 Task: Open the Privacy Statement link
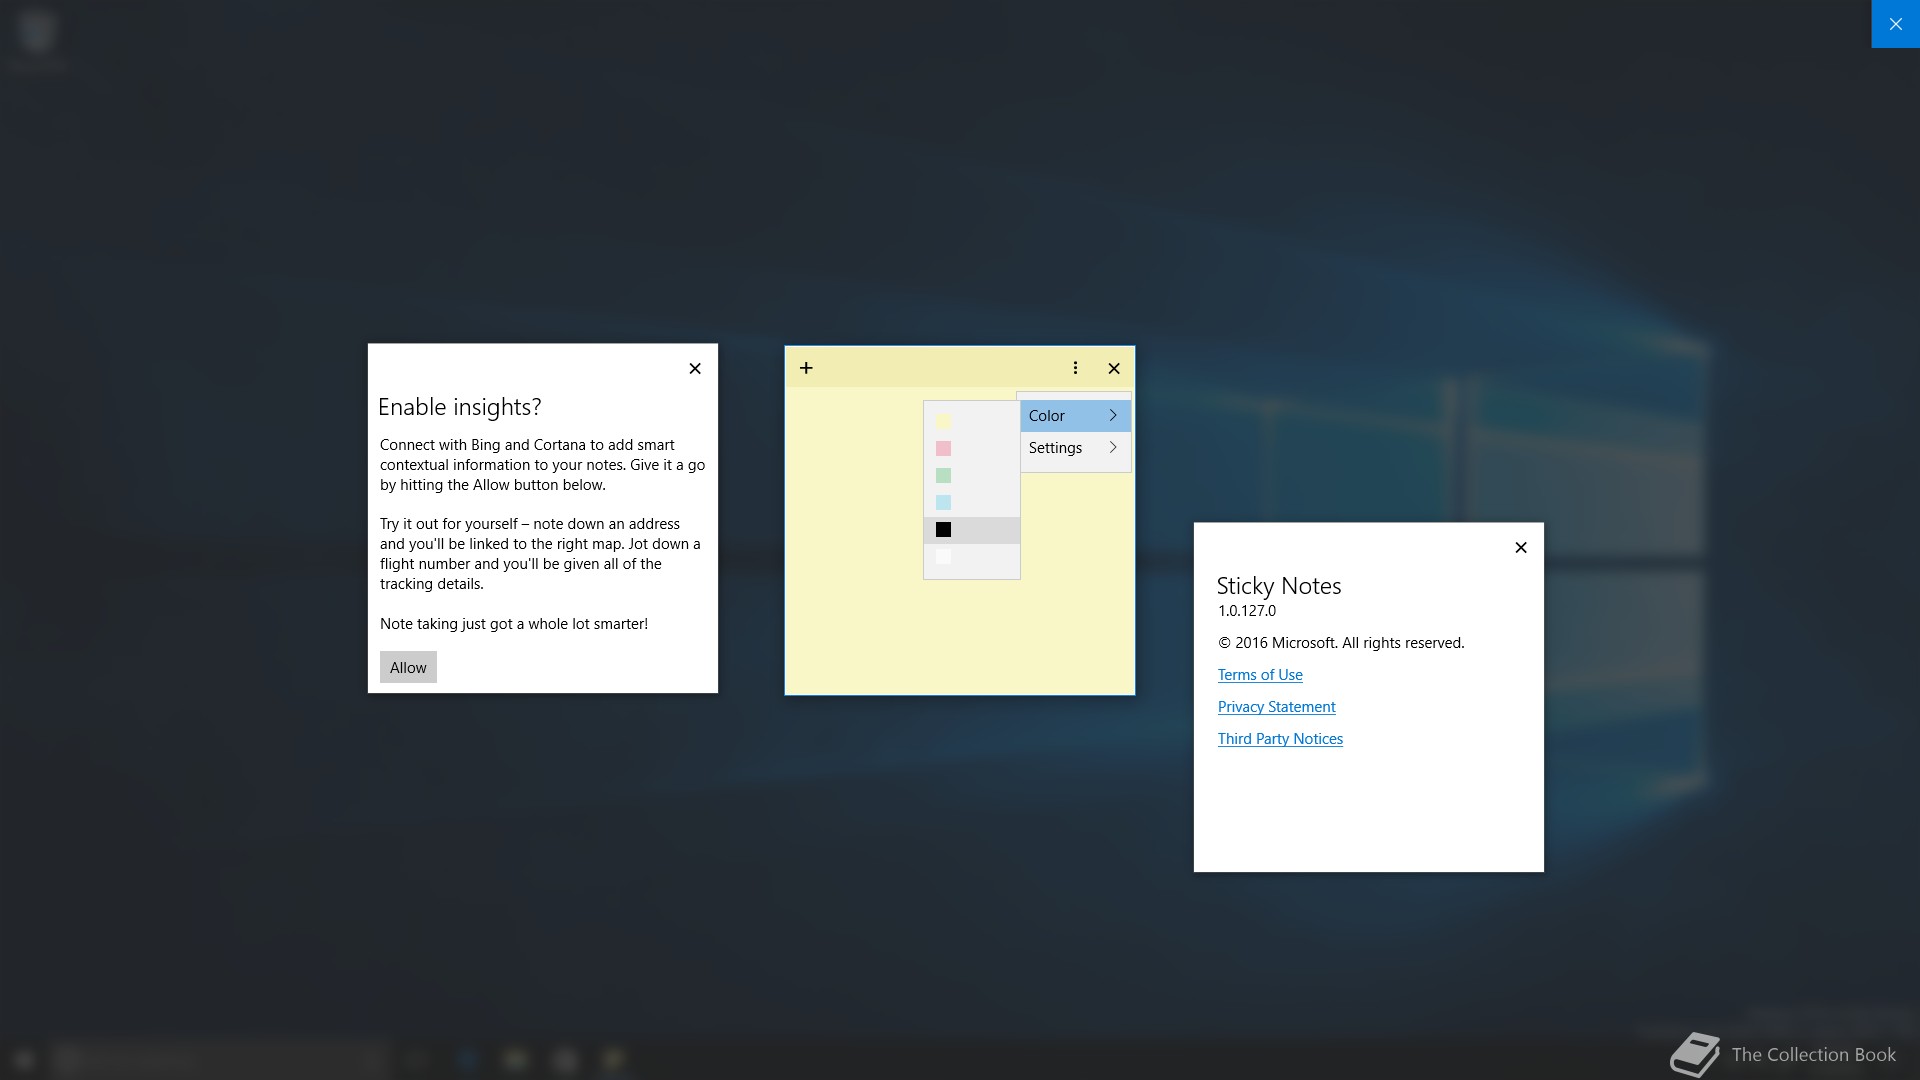click(1276, 707)
